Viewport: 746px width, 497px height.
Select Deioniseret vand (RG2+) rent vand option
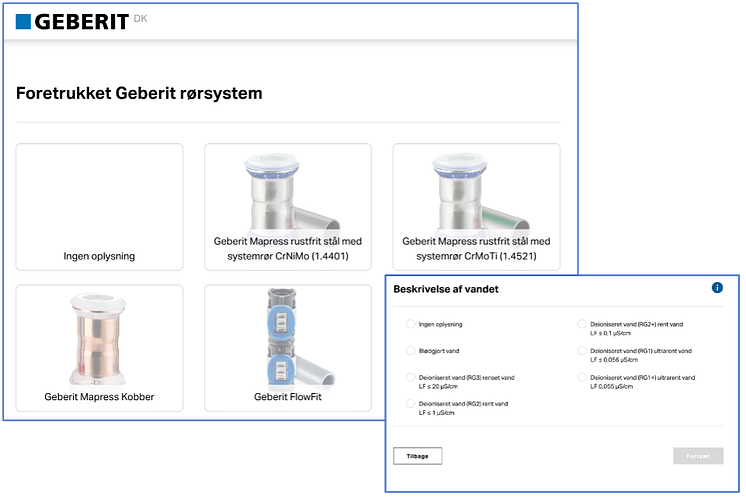click(x=581, y=324)
